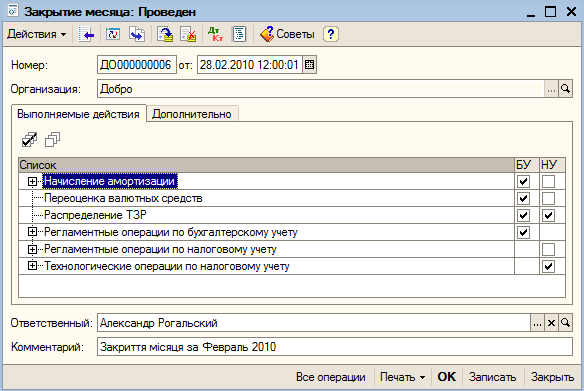
Task: Switch to Дополнительно tab
Action: [192, 114]
